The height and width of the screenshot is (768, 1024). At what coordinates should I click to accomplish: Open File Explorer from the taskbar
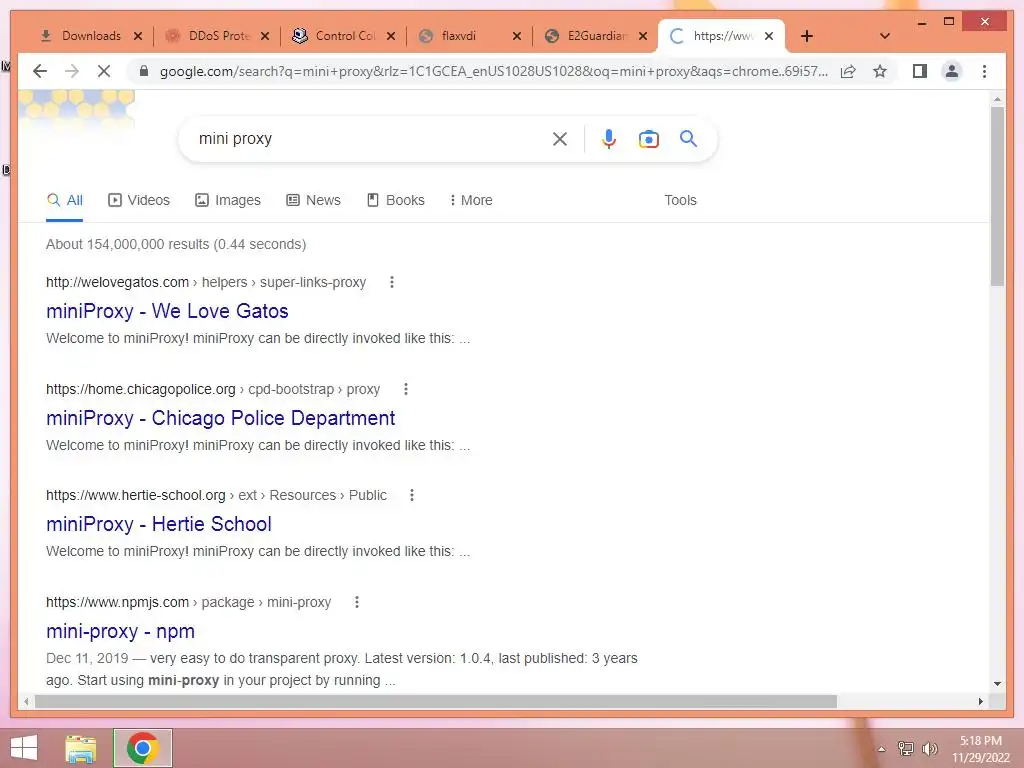coord(81,748)
